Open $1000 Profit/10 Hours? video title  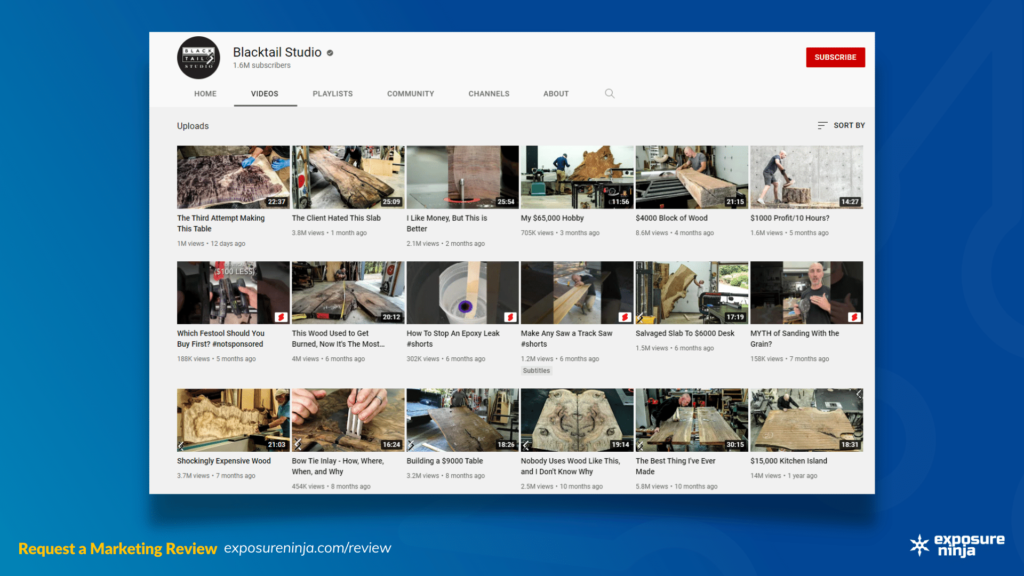click(x=790, y=218)
